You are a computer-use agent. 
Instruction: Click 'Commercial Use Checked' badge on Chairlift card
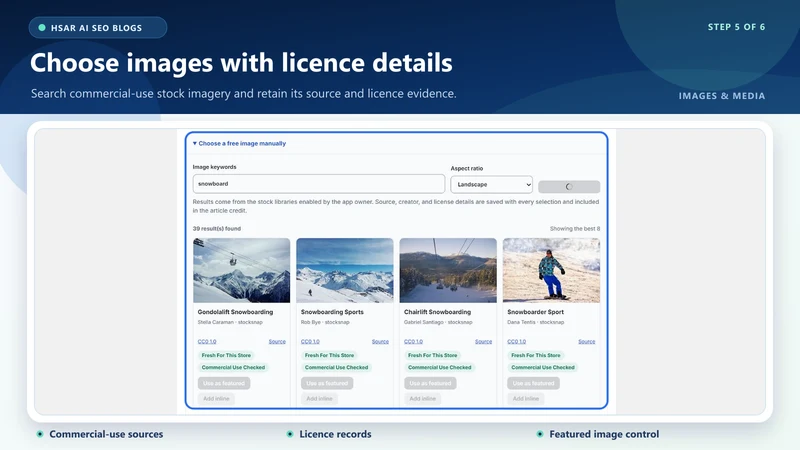pyautogui.click(x=440, y=367)
